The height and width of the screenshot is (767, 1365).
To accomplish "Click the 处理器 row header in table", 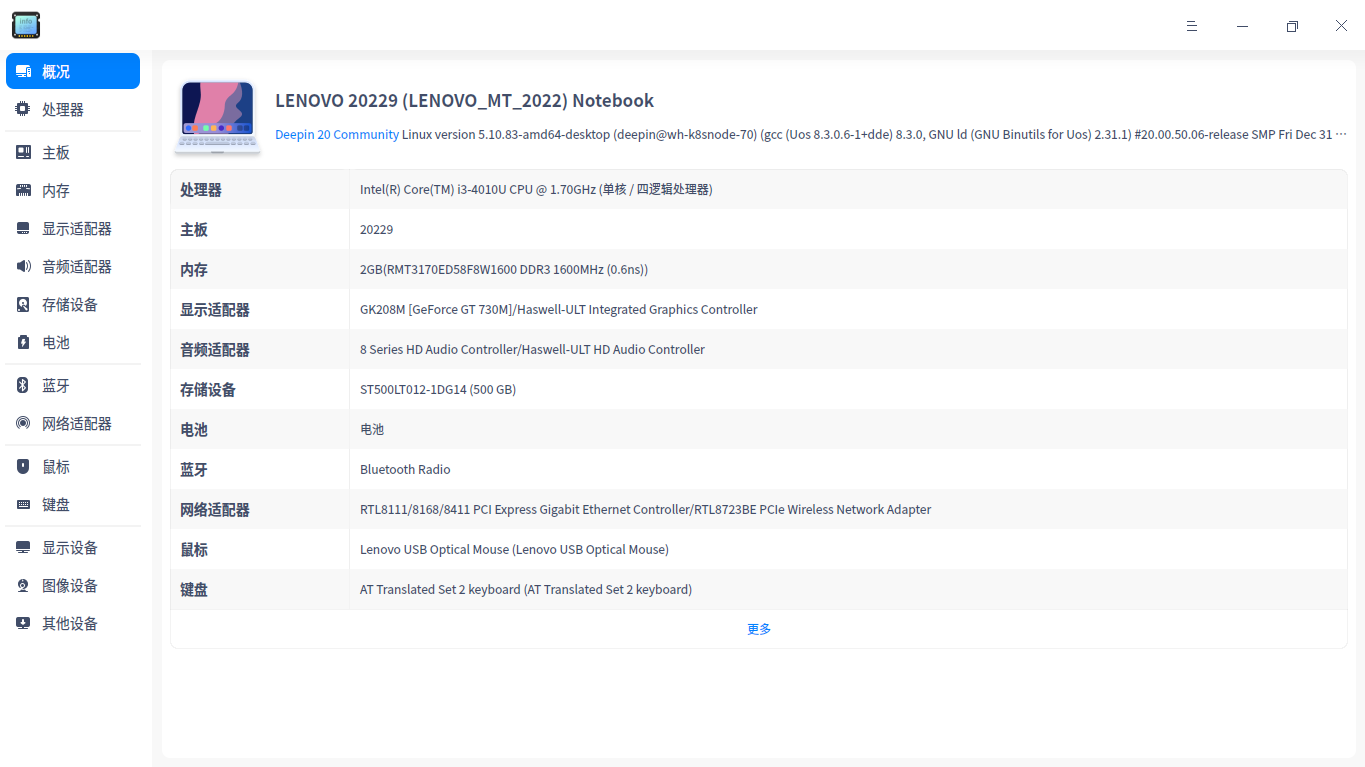I will pyautogui.click(x=201, y=190).
